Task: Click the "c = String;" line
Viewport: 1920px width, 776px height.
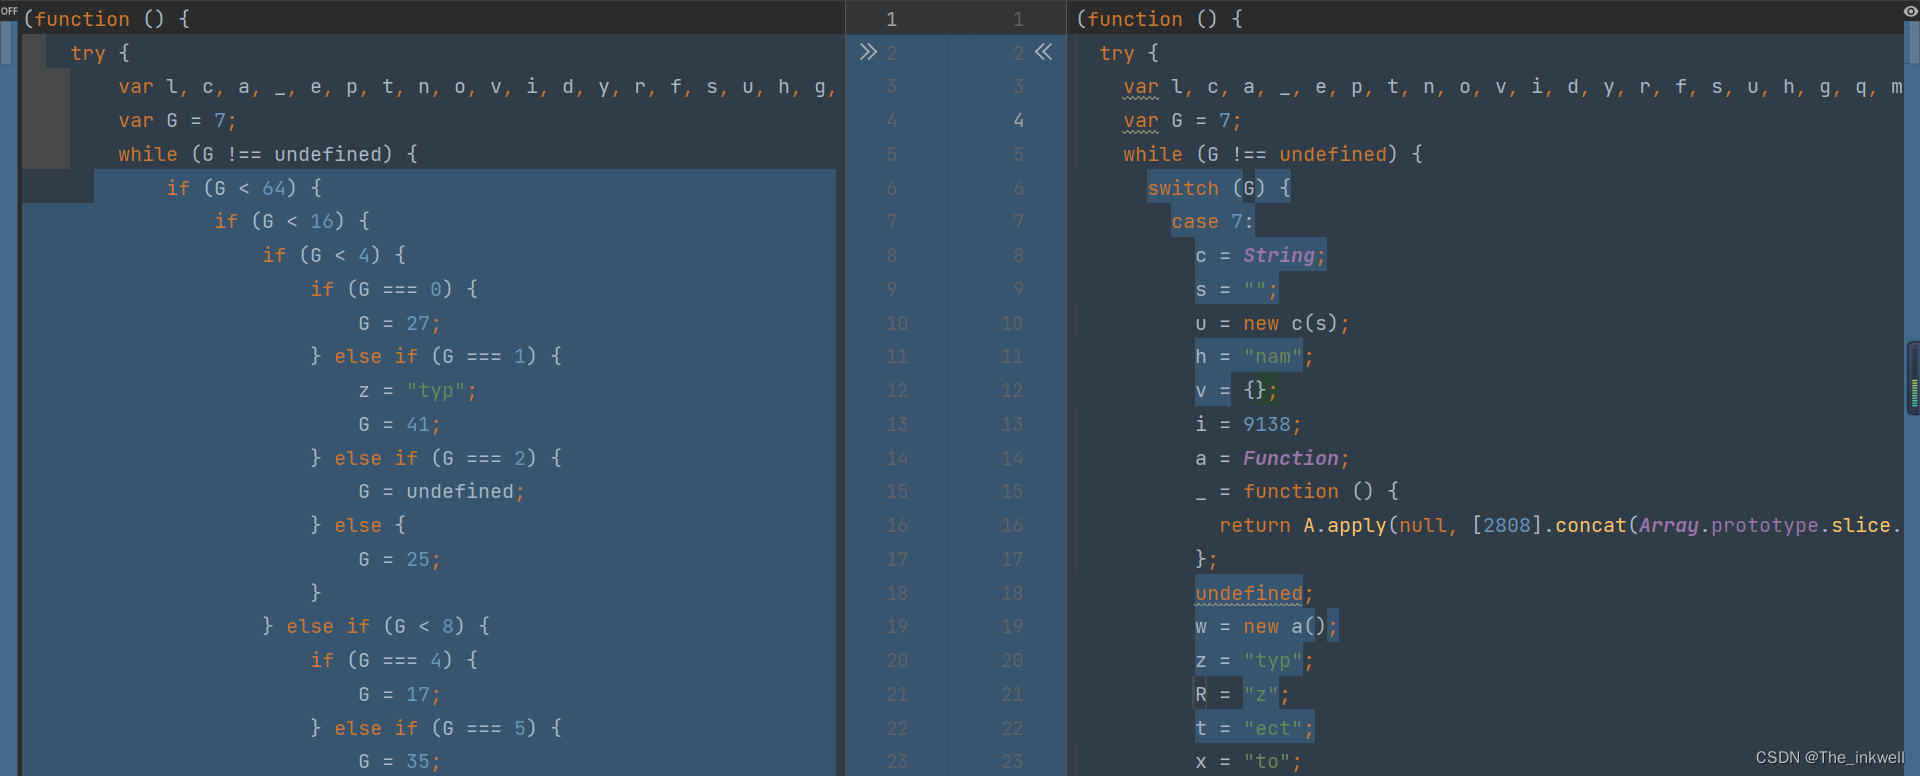Action: pyautogui.click(x=1260, y=255)
